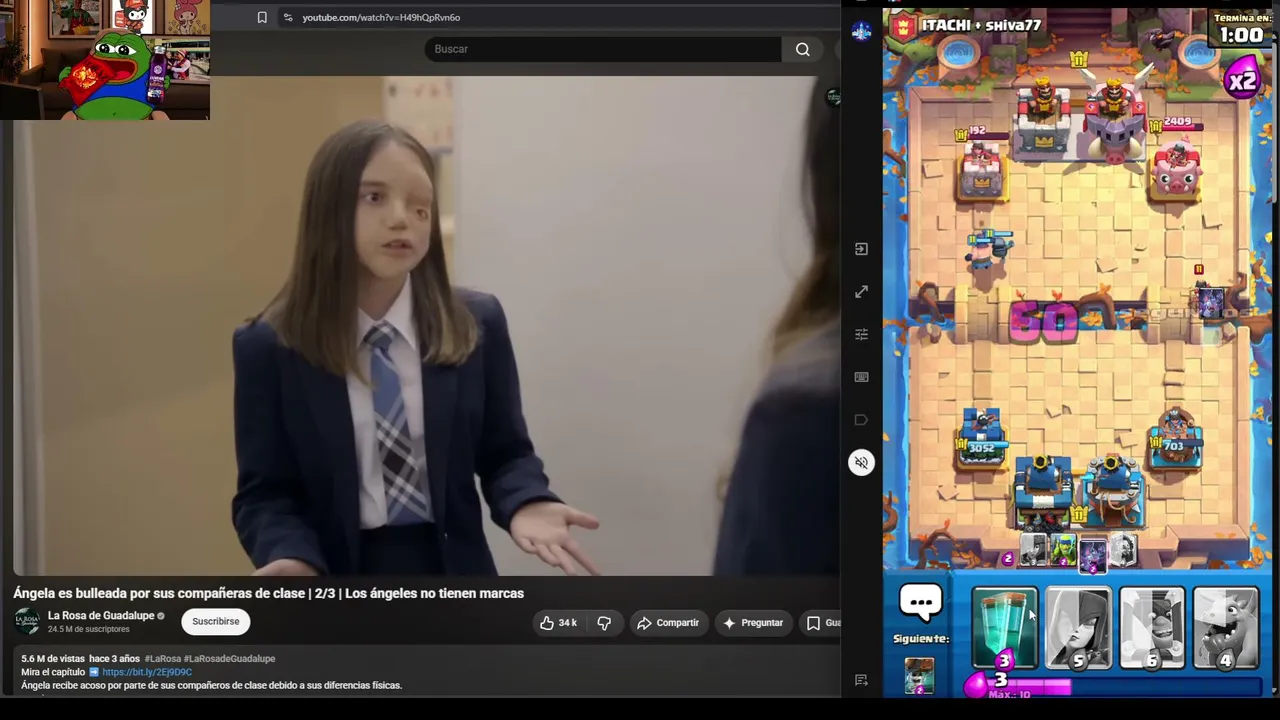This screenshot has height=720, width=1280.
Task: Like the video with the thumbs-up button
Action: coord(558,622)
